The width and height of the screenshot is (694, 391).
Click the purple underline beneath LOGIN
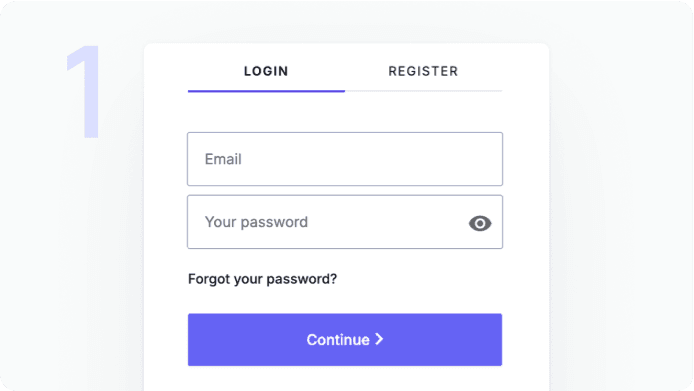point(266,91)
